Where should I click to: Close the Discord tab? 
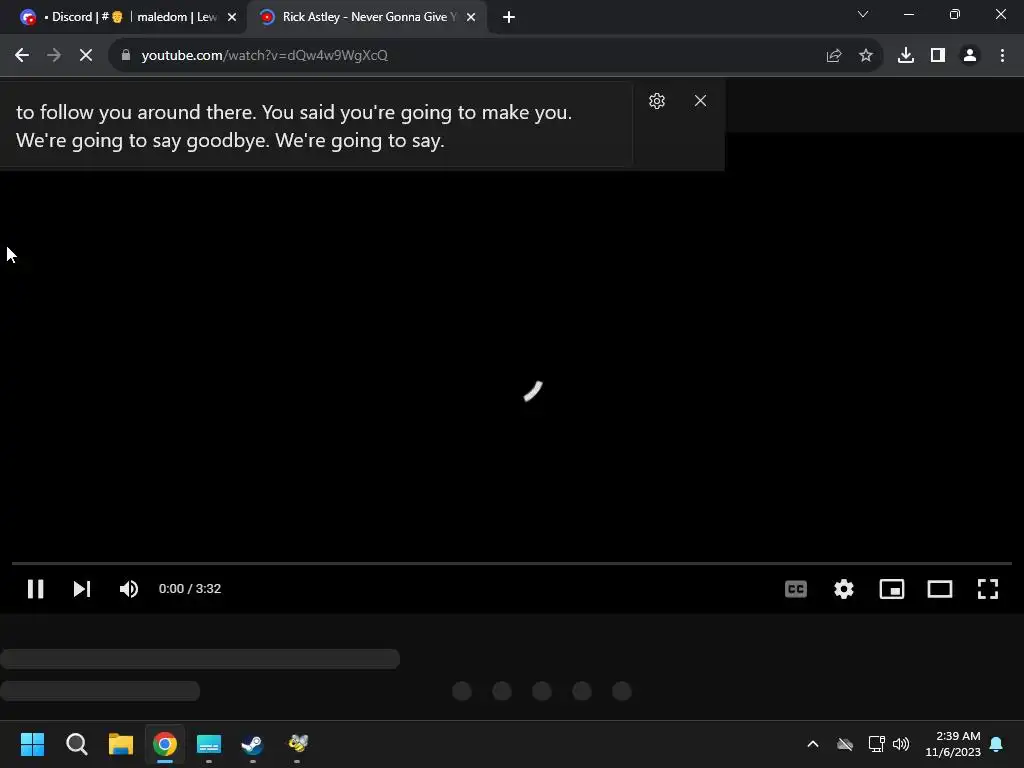pos(232,18)
